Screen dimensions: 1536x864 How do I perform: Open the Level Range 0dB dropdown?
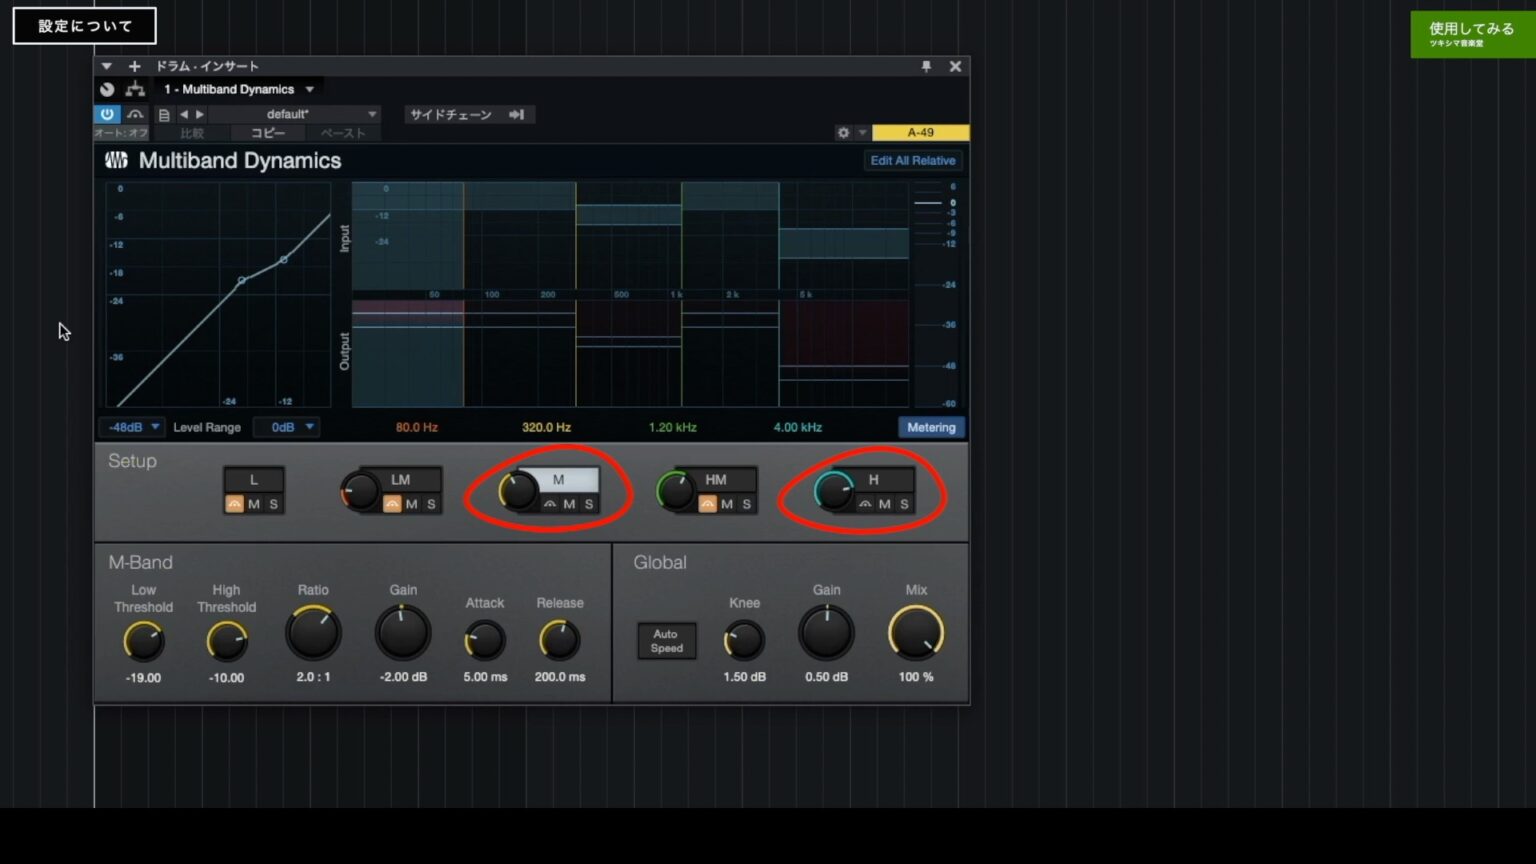[287, 427]
